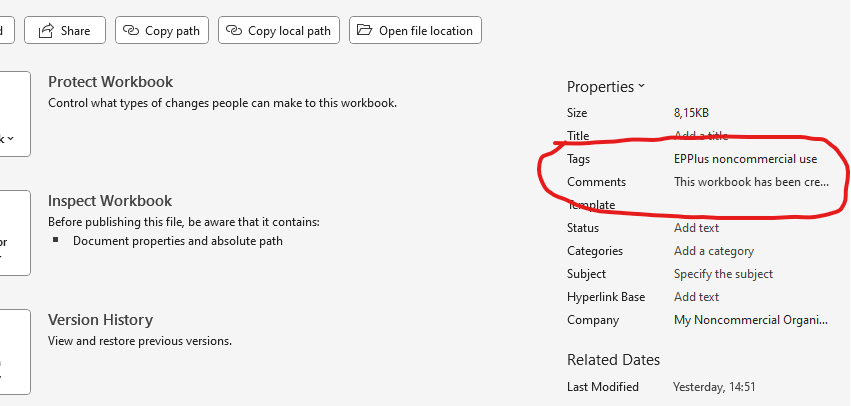Click the Inspect Workbook heading
851x406 pixels.
tap(110, 201)
